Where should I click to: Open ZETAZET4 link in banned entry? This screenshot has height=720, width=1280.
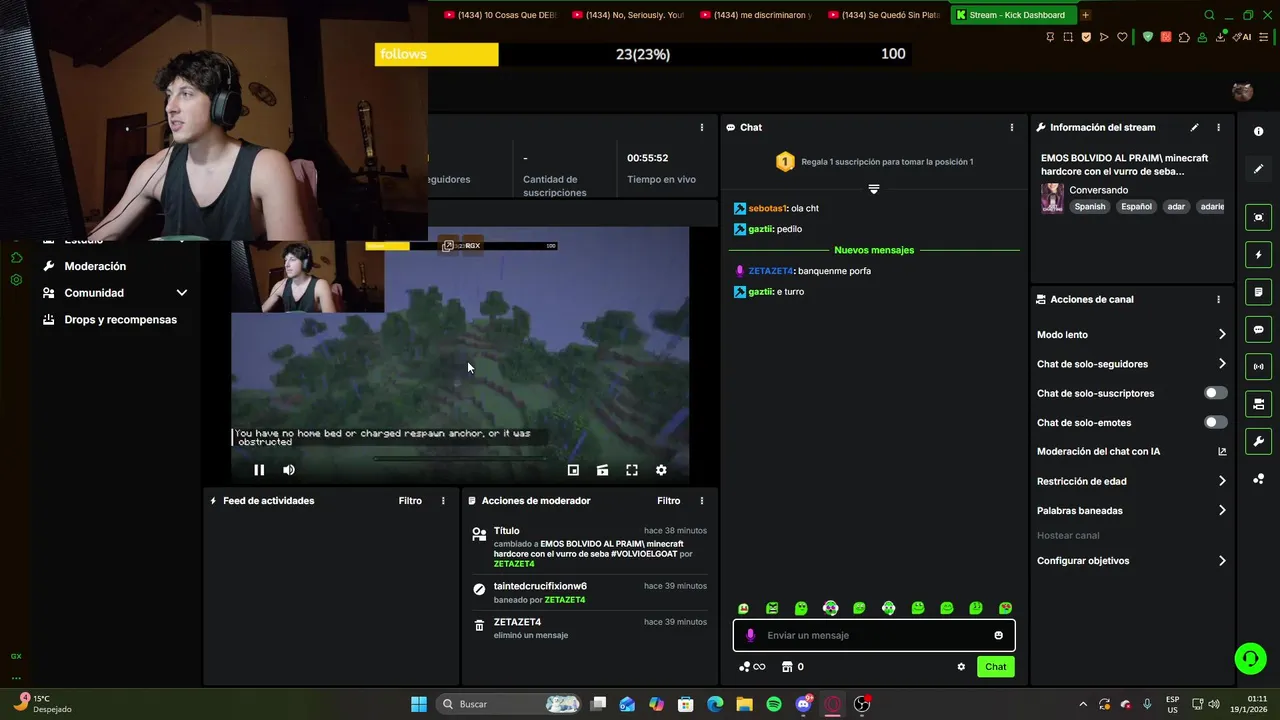565,600
